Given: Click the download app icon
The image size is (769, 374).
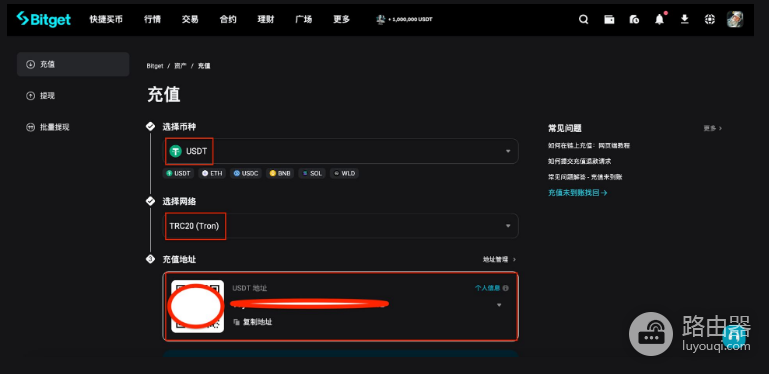Looking at the screenshot, I should click(685, 20).
